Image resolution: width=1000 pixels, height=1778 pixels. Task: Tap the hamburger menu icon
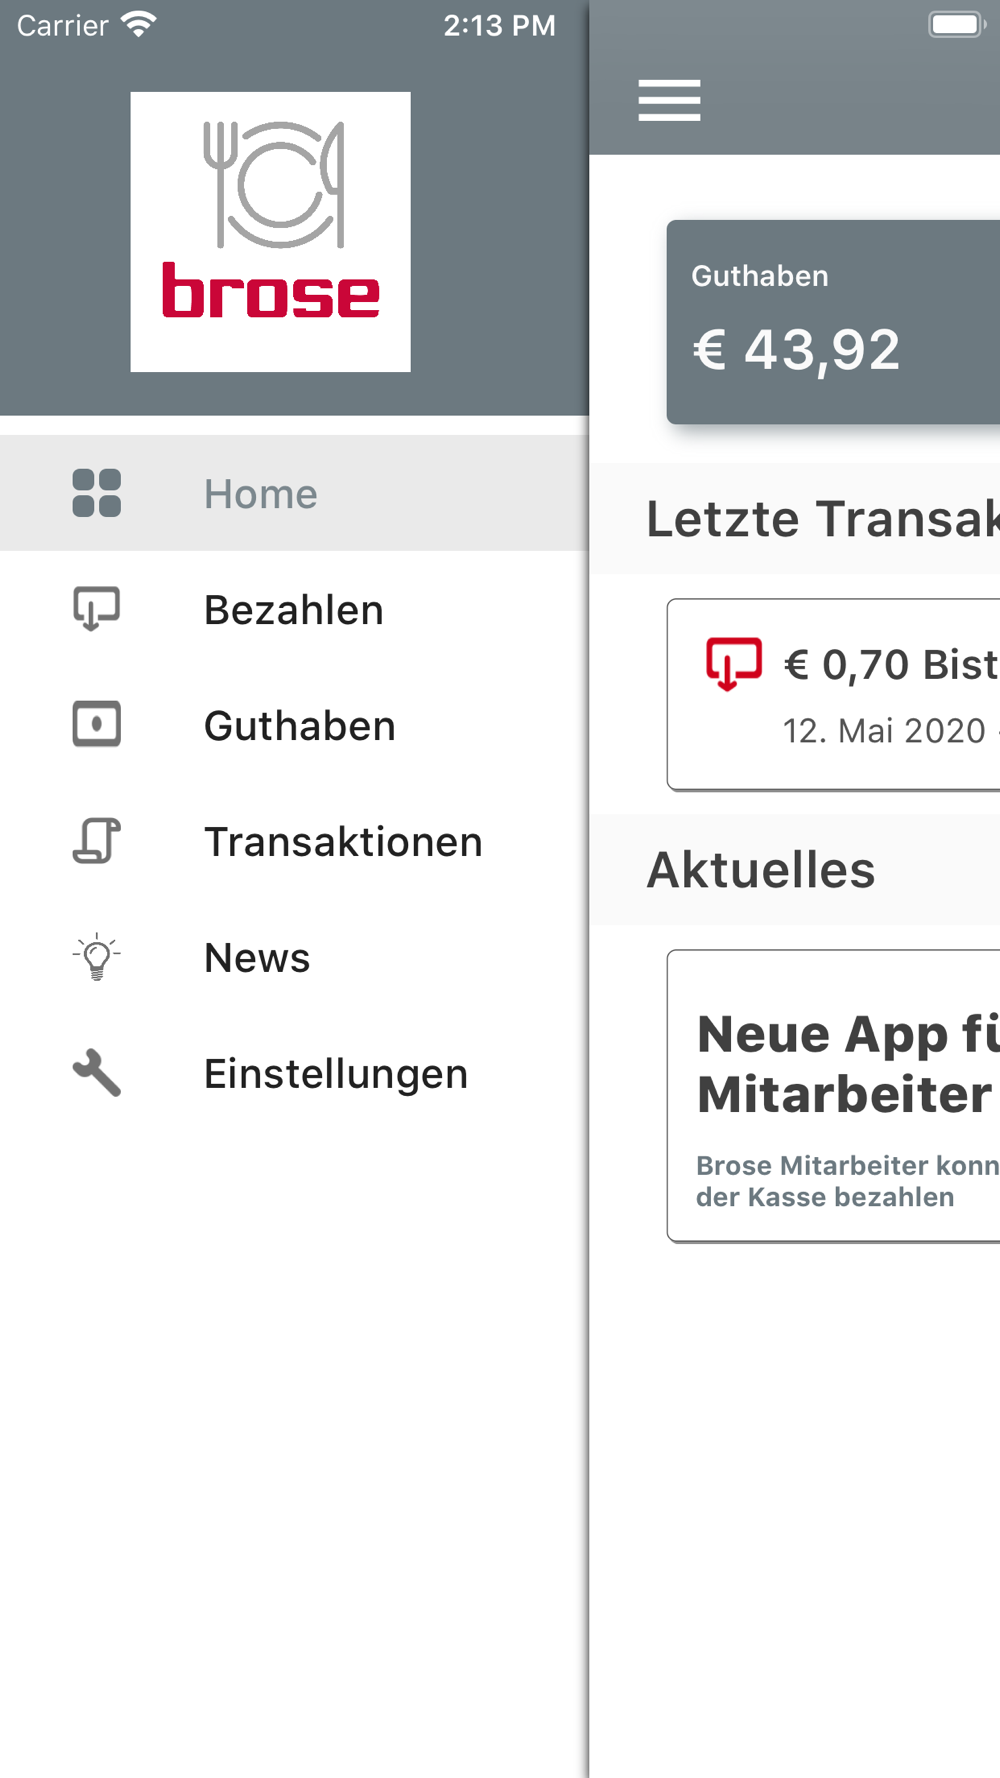[669, 100]
